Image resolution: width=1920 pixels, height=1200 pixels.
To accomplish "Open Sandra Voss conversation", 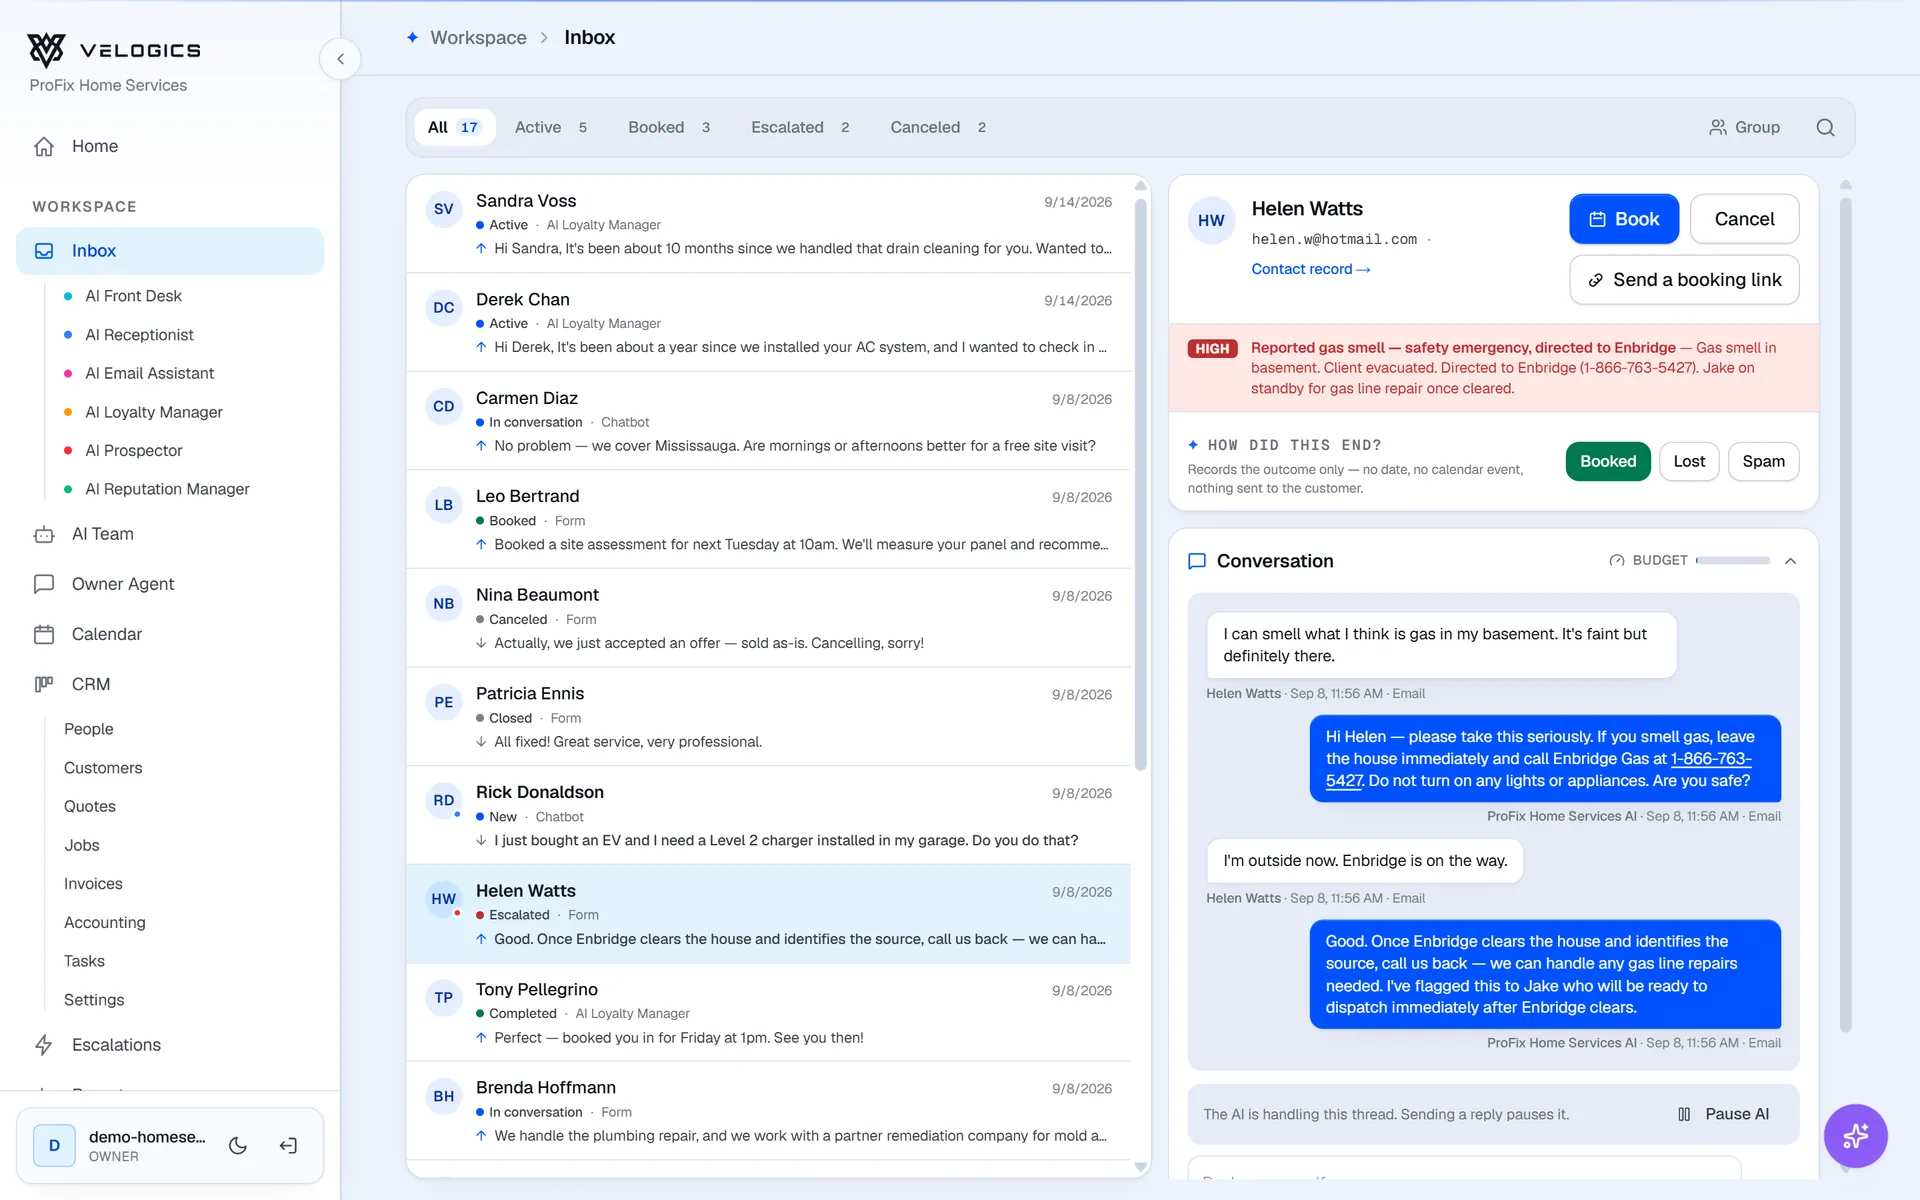I will click(x=768, y=224).
